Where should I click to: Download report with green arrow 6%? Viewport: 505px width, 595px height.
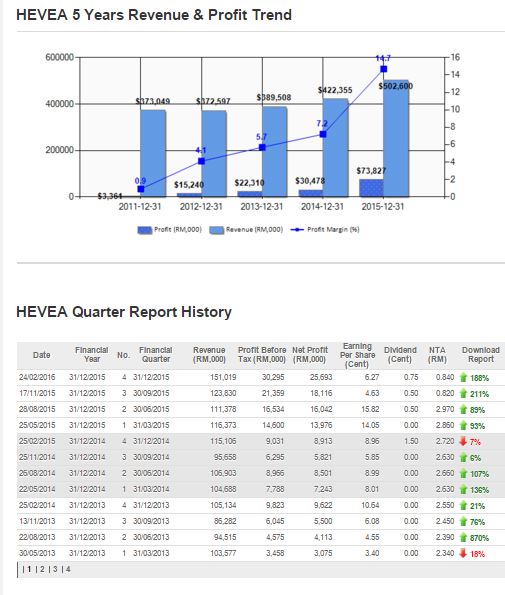coord(470,457)
